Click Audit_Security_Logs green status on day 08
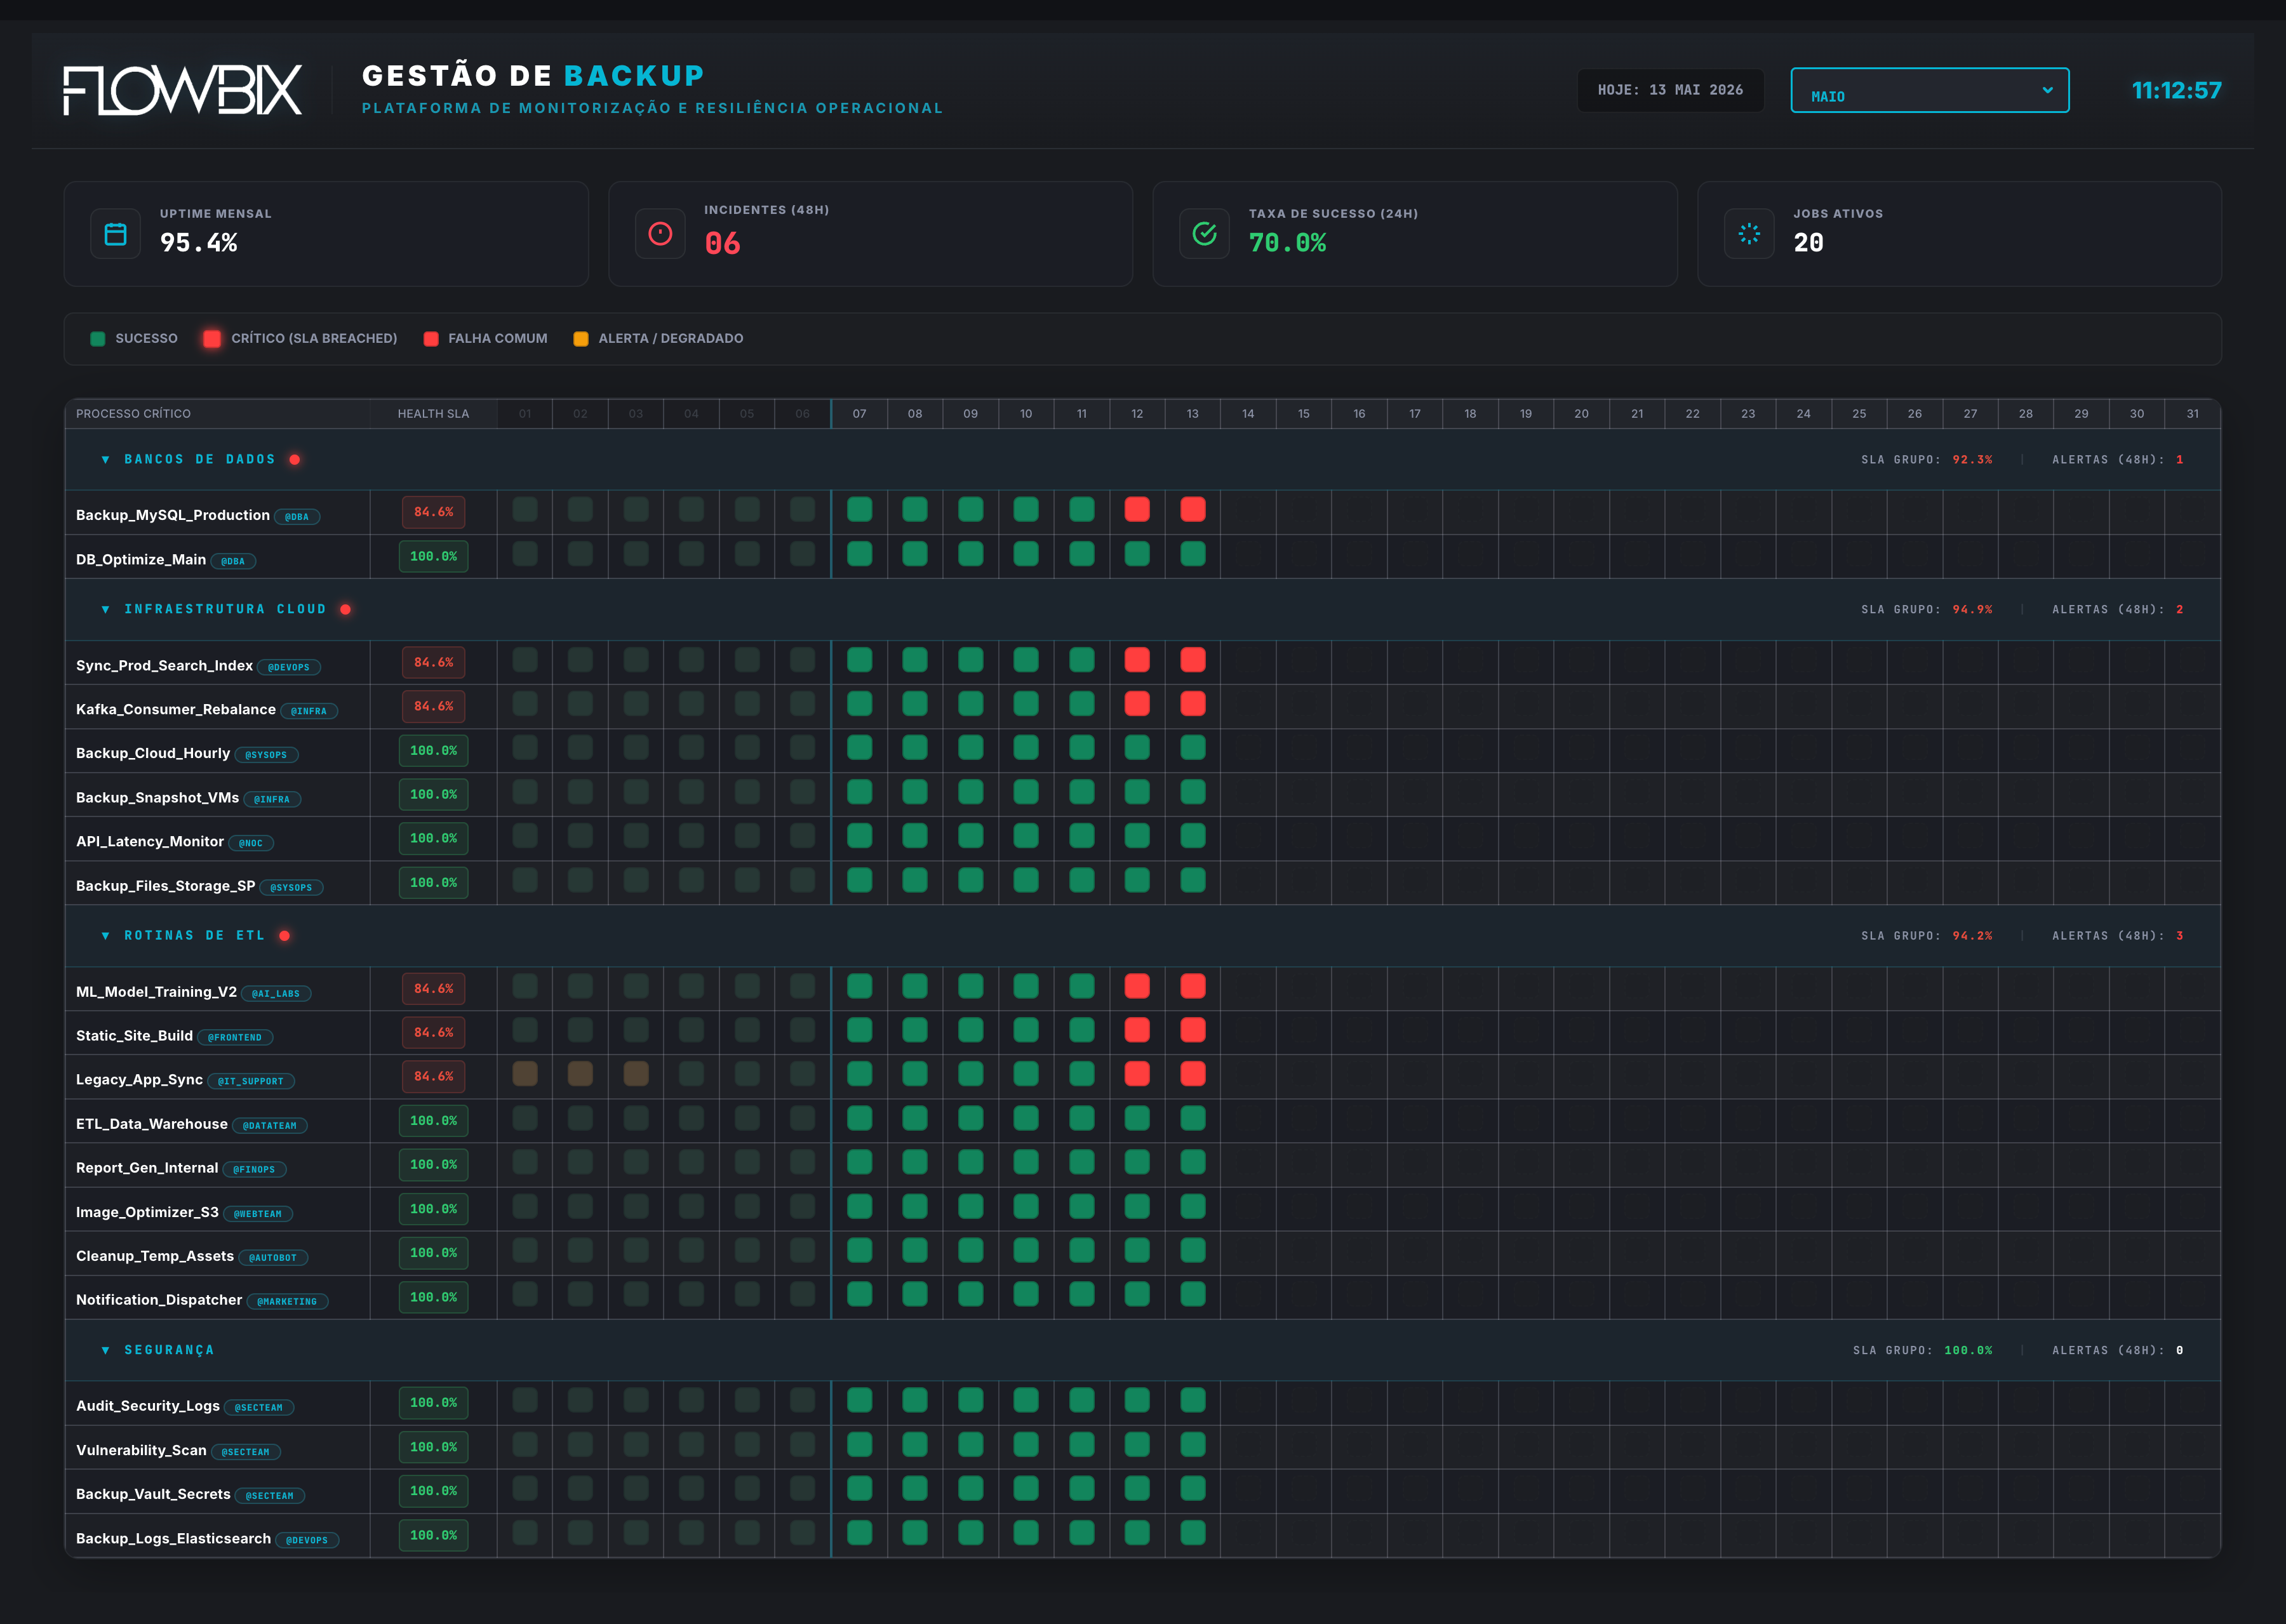The width and height of the screenshot is (2286, 1624). point(915,1401)
